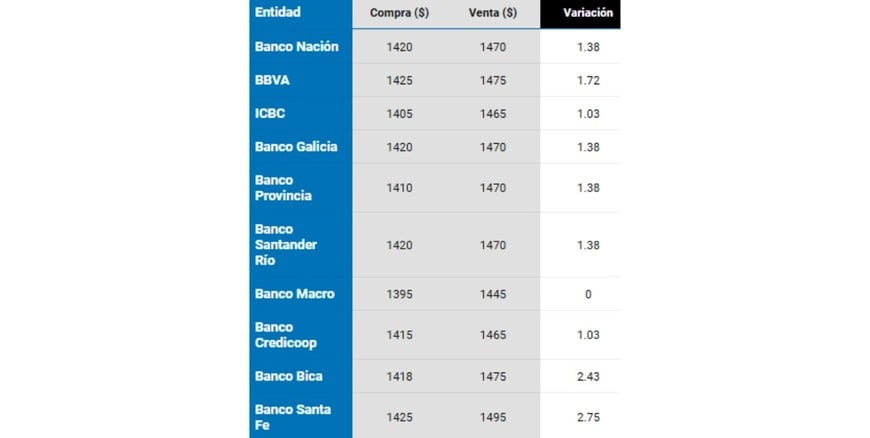Choose Banco Santander Río entry
This screenshot has width=870, height=438.
[289, 245]
